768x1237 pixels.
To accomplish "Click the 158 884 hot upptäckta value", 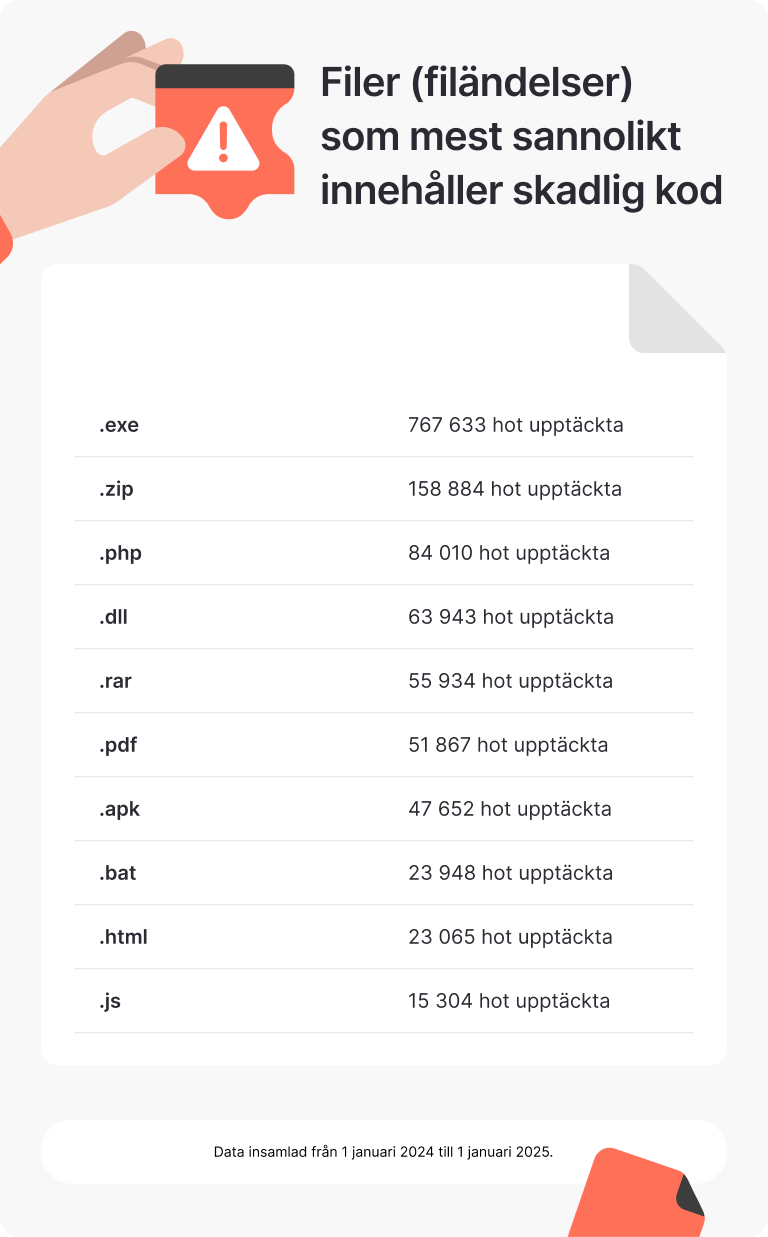I will coord(514,489).
